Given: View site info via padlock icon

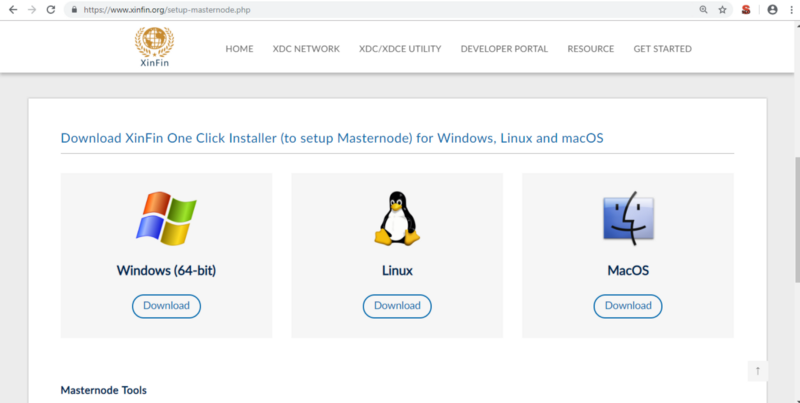Looking at the screenshot, I should coord(74,9).
